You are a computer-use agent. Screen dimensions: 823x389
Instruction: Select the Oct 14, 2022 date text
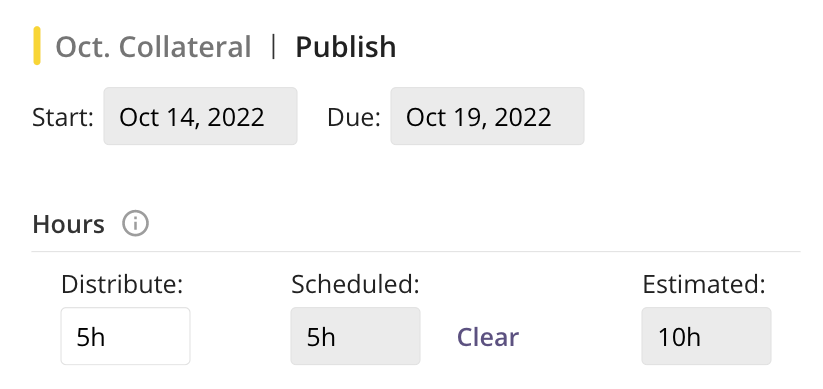coord(192,117)
